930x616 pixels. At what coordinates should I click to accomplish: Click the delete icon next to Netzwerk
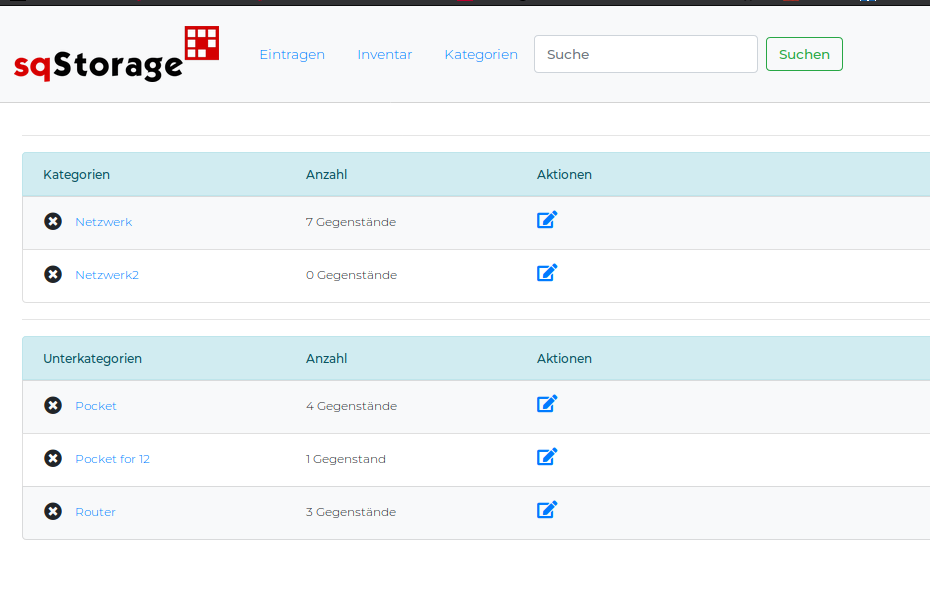pyautogui.click(x=53, y=222)
